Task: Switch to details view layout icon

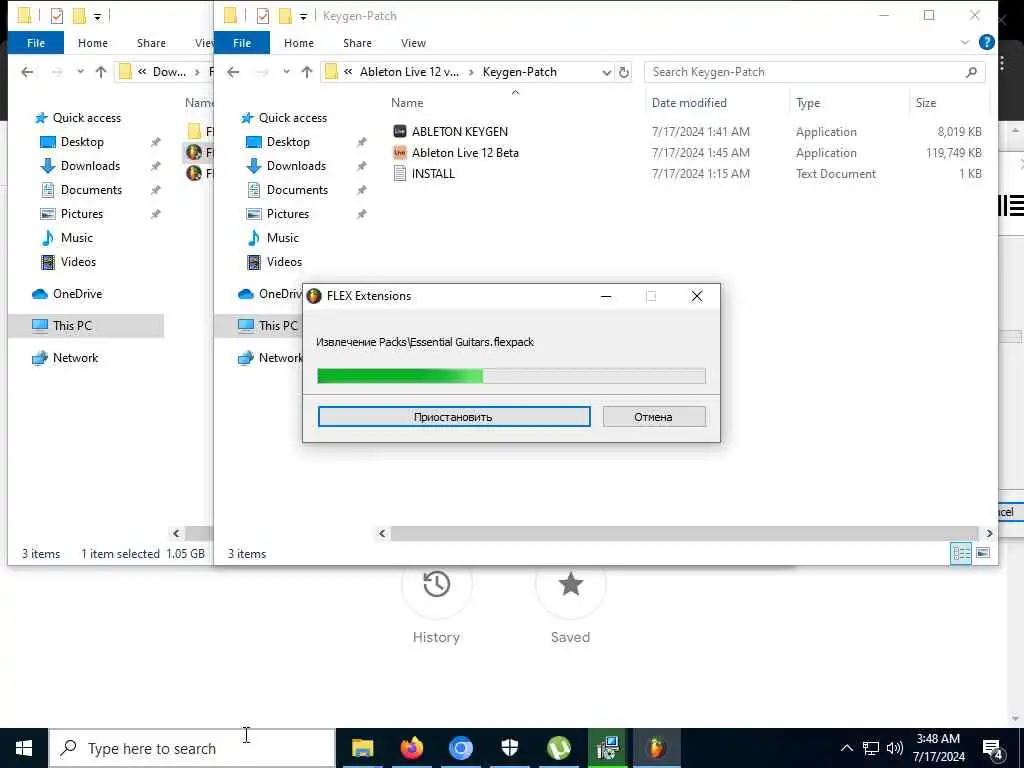Action: (x=961, y=553)
